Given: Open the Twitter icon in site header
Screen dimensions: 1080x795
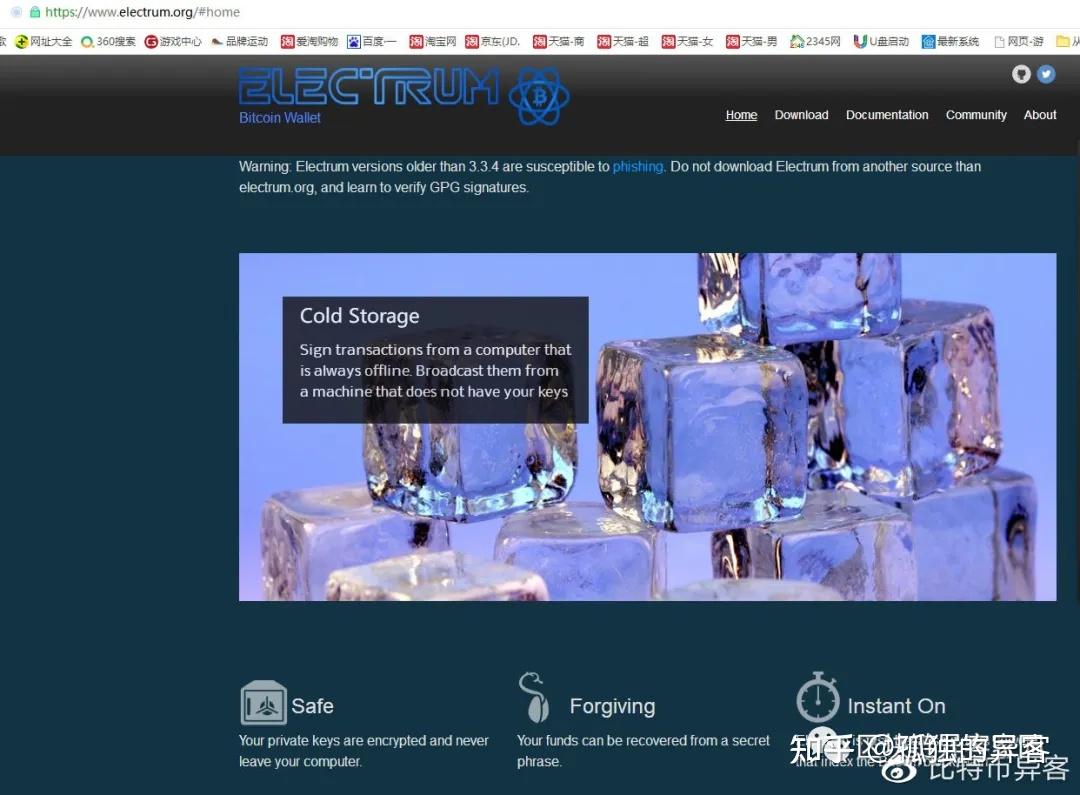Looking at the screenshot, I should click(1046, 74).
